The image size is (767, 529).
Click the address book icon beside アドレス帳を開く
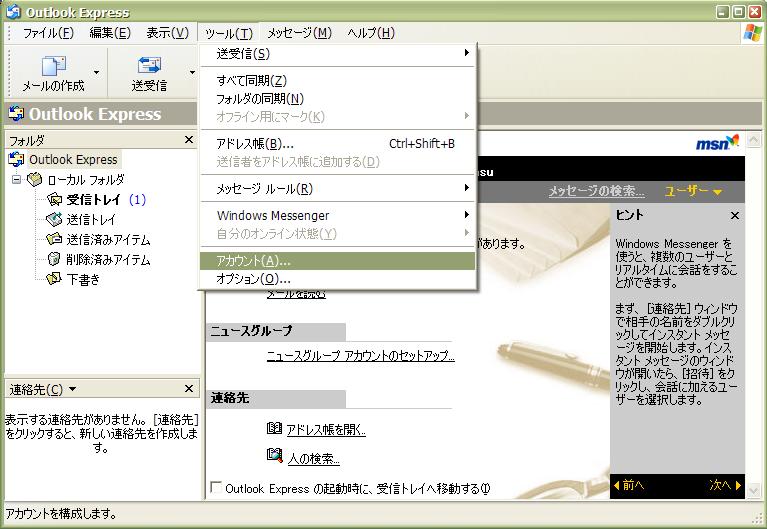pyautogui.click(x=274, y=428)
